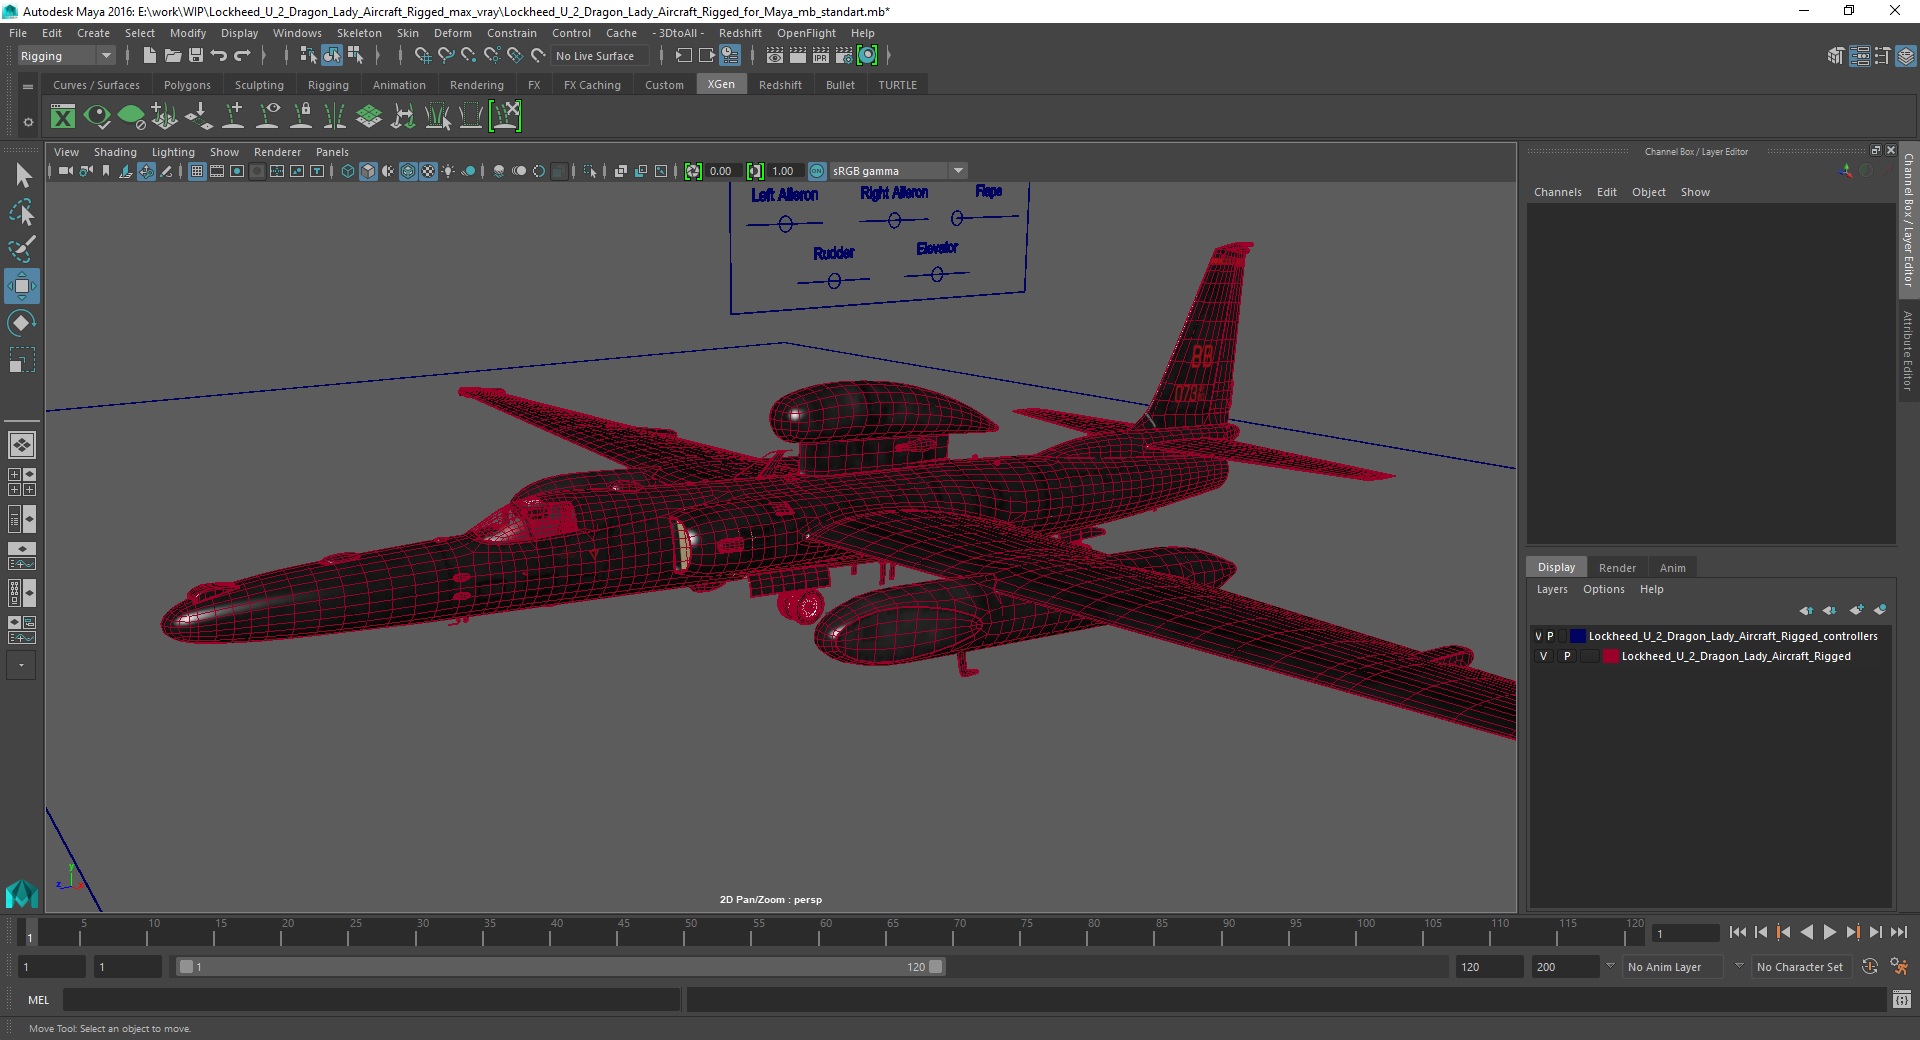
Task: Click the Open Scene folder icon
Action: click(172, 56)
